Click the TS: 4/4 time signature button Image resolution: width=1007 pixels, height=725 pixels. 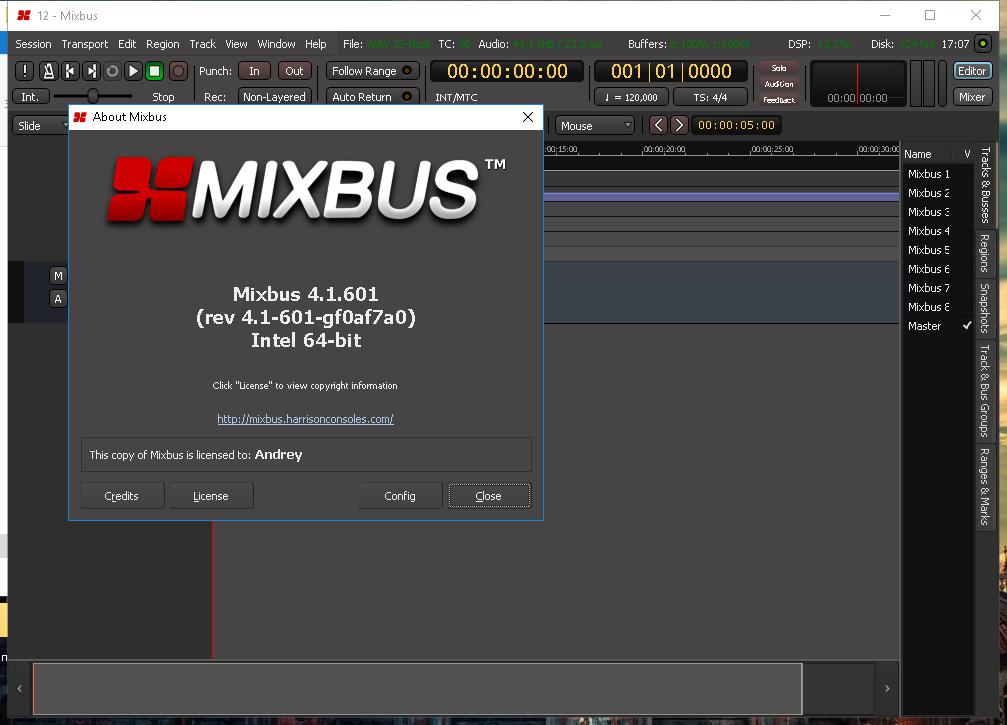pos(710,97)
